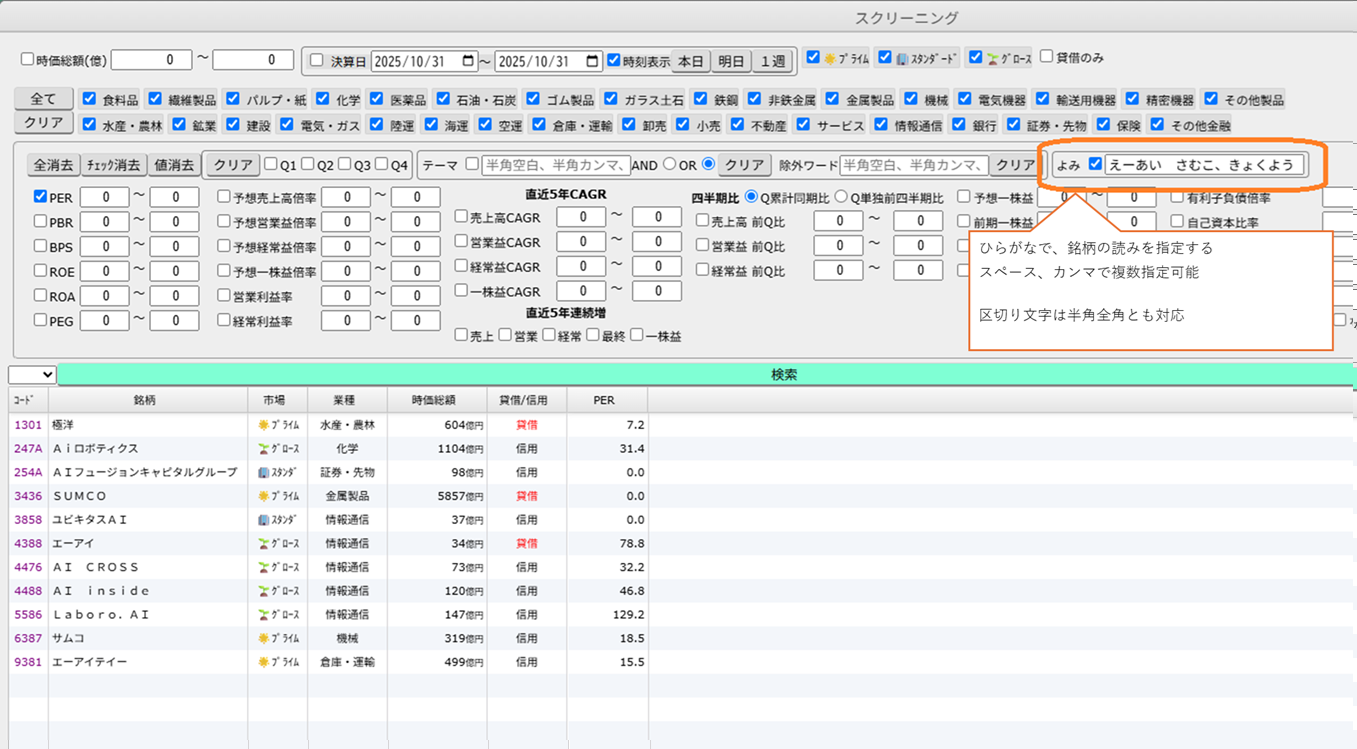Open the calendar picker on the end 決算日 date
Viewport: 1357px width, 749px height.
tap(593, 62)
